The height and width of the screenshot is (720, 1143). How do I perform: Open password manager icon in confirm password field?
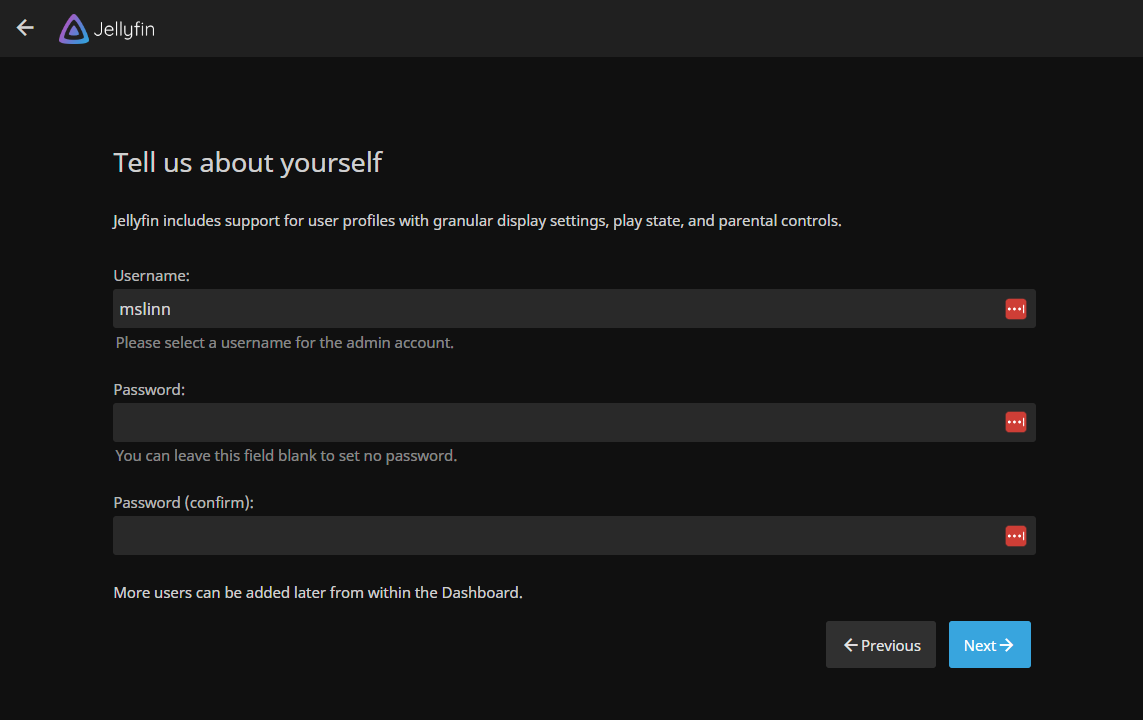click(x=1015, y=536)
